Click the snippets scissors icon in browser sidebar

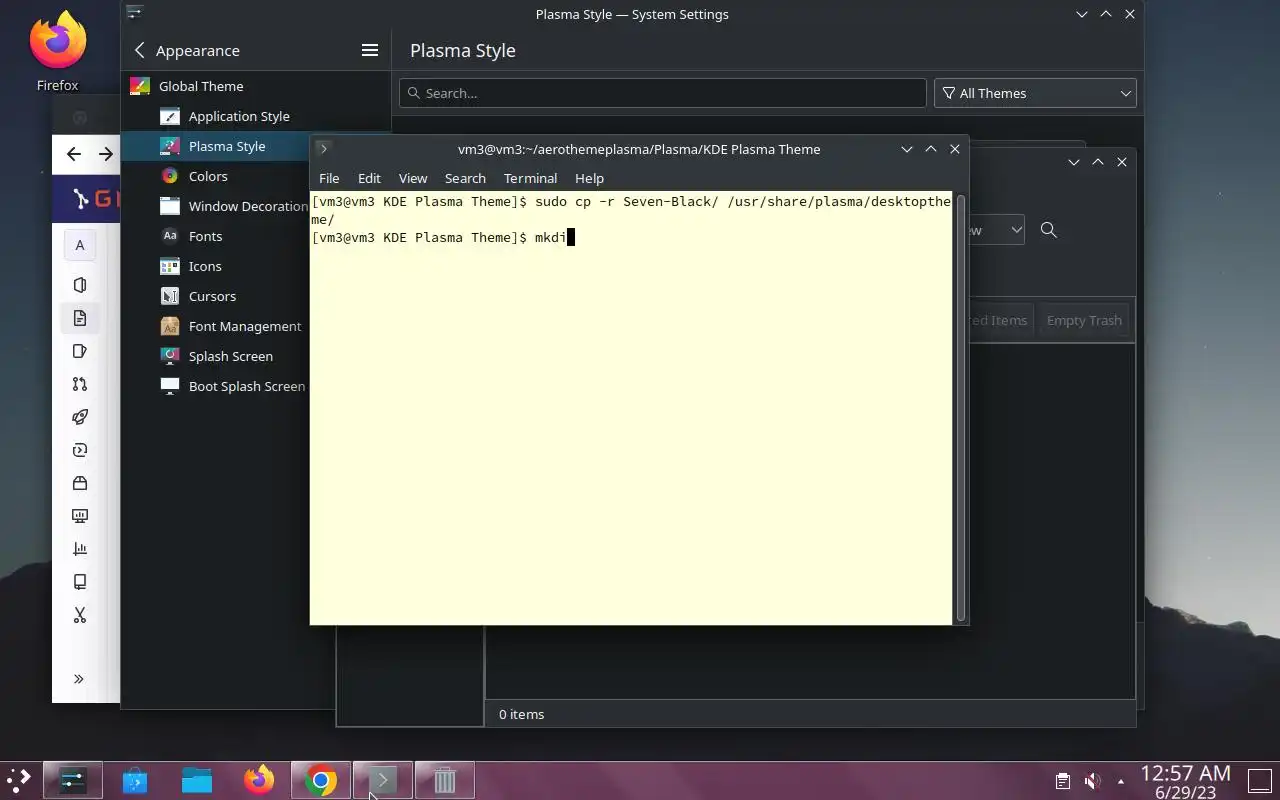(80, 615)
